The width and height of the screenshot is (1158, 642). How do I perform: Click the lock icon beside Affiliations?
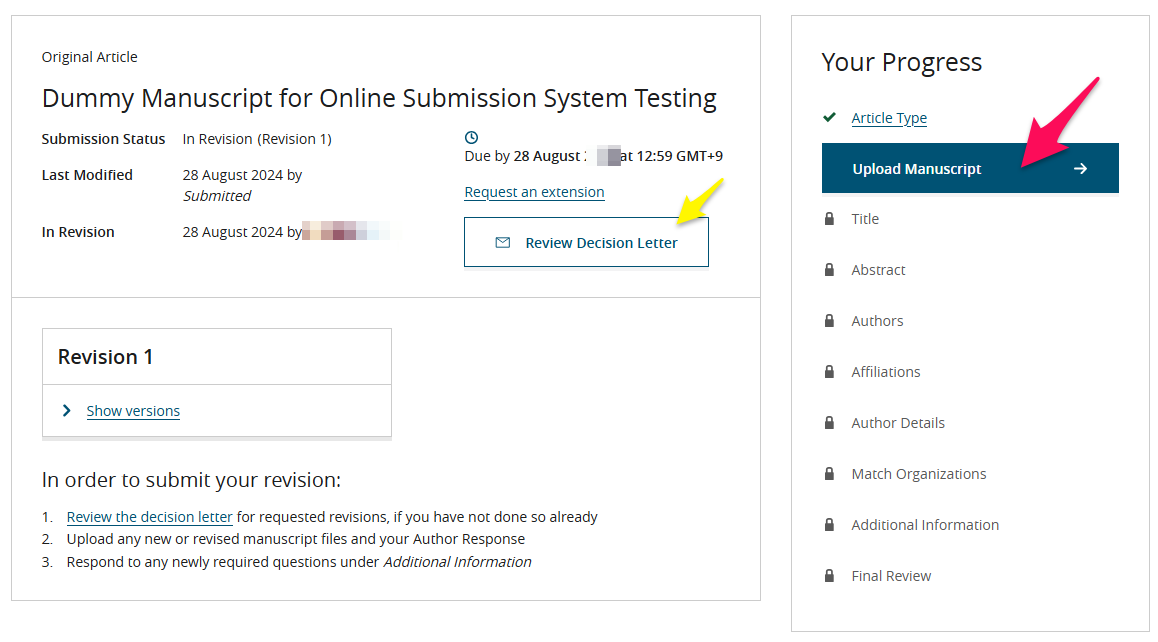[829, 372]
